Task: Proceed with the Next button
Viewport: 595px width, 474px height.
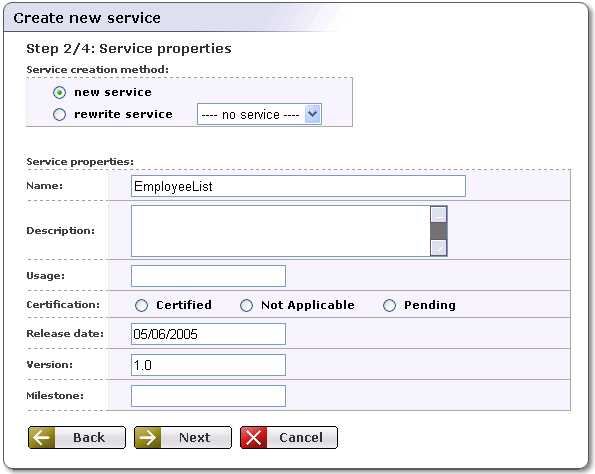Action: [x=183, y=438]
